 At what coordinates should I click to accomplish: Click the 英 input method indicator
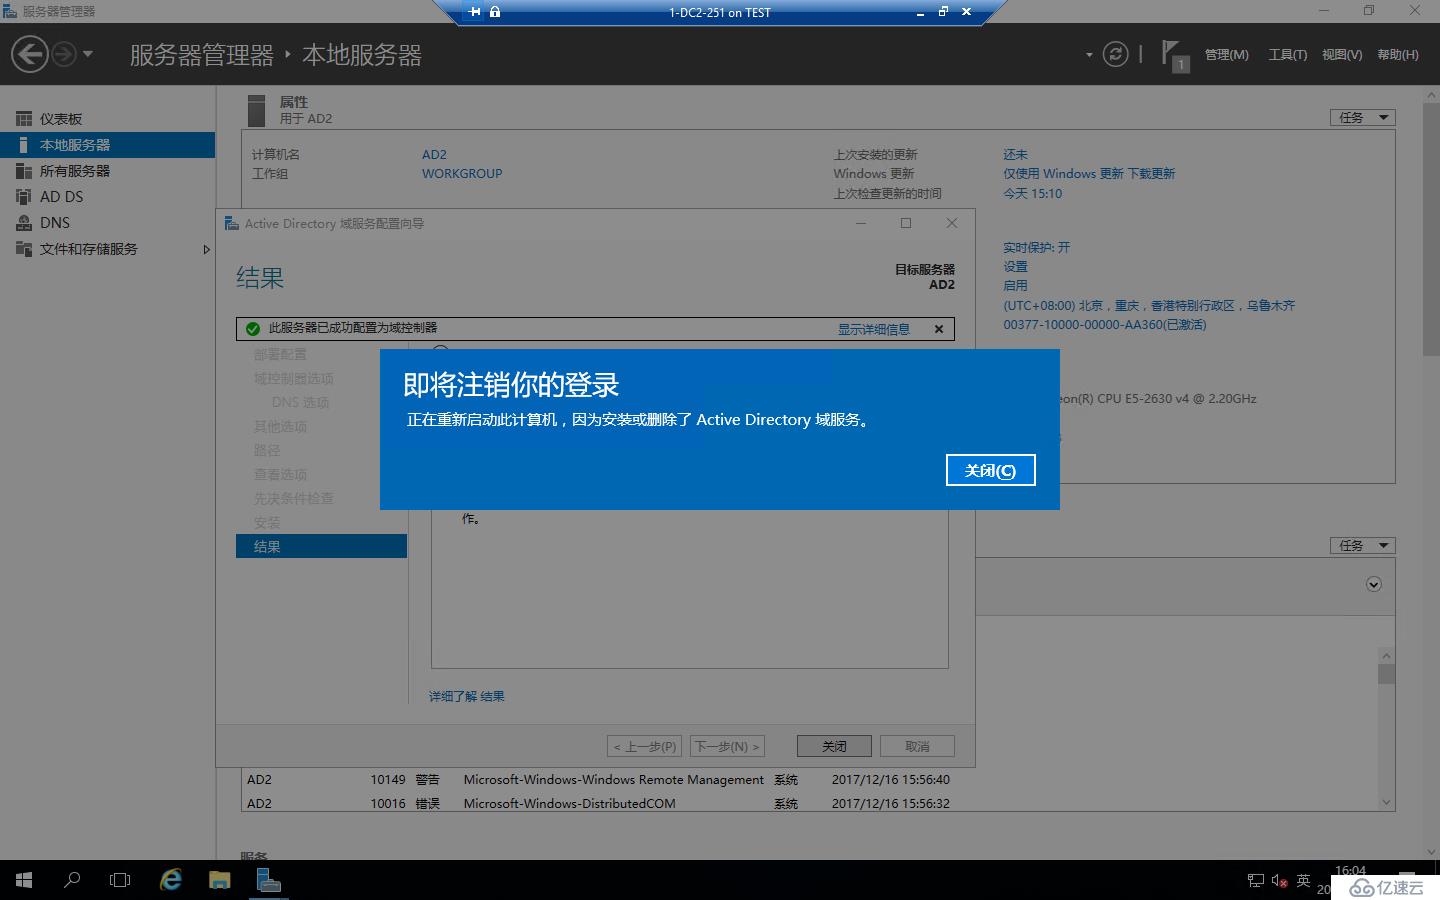point(1303,881)
